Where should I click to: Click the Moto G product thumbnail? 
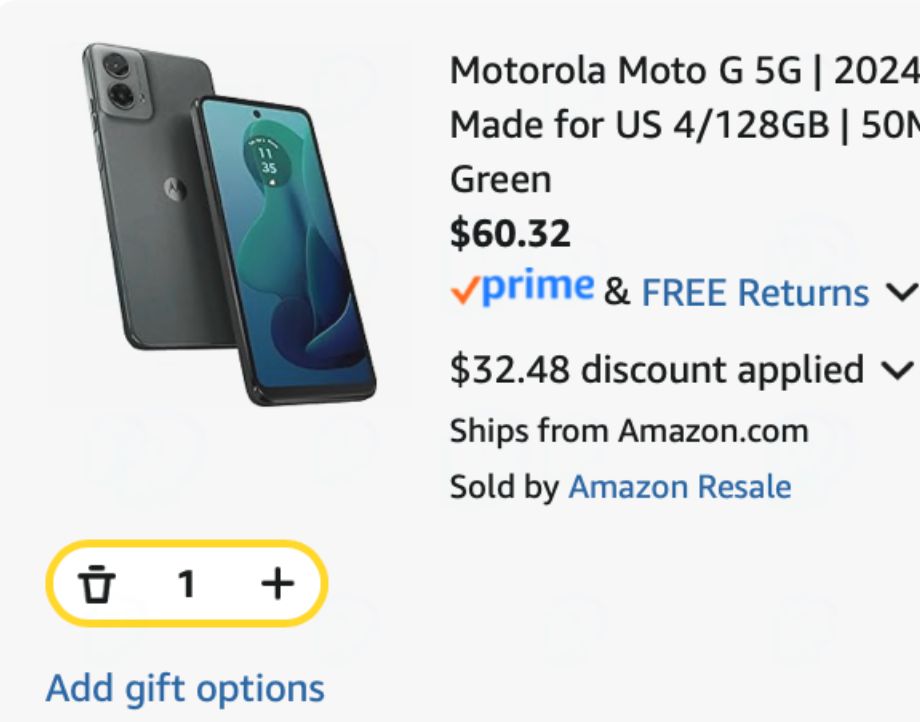[x=229, y=223]
